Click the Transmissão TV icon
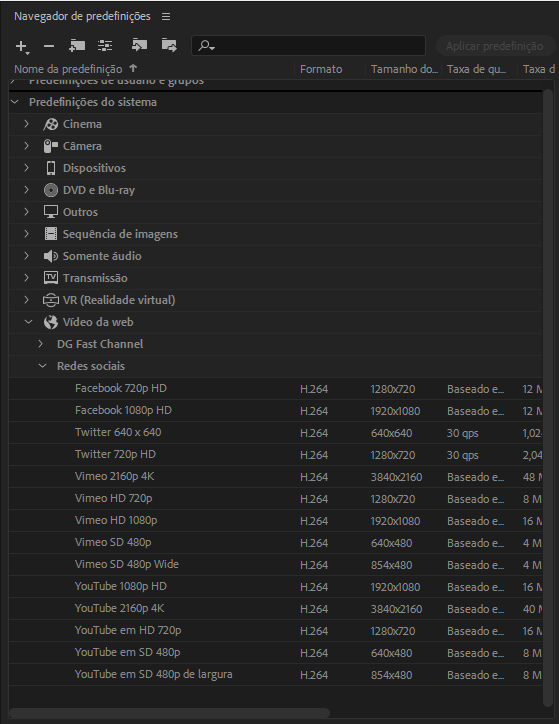 (51, 278)
